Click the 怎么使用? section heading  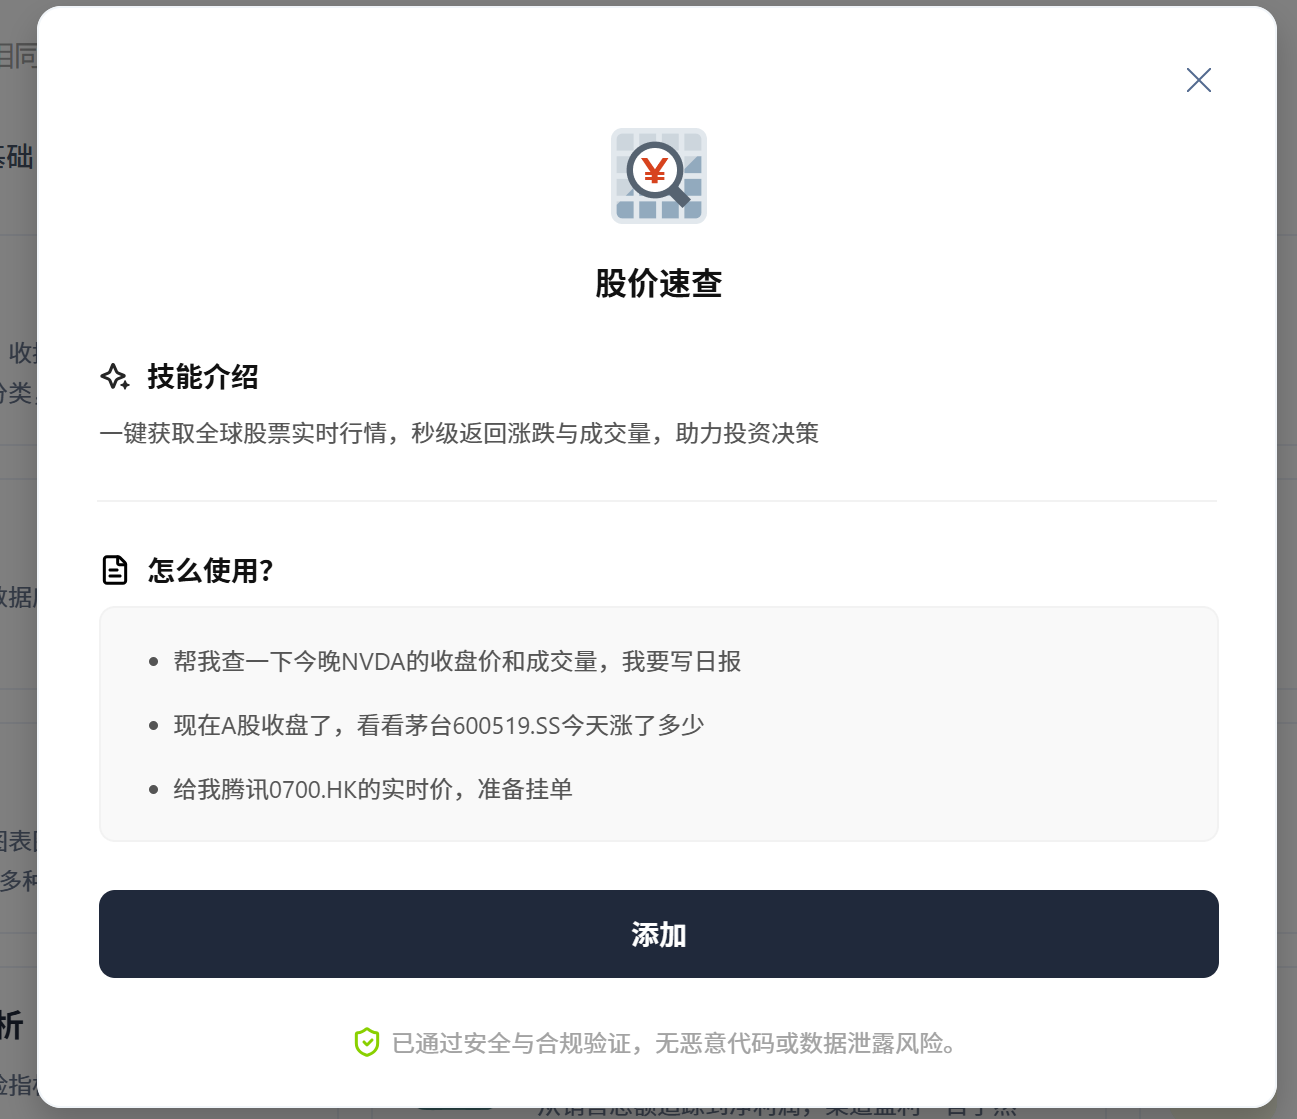point(211,570)
